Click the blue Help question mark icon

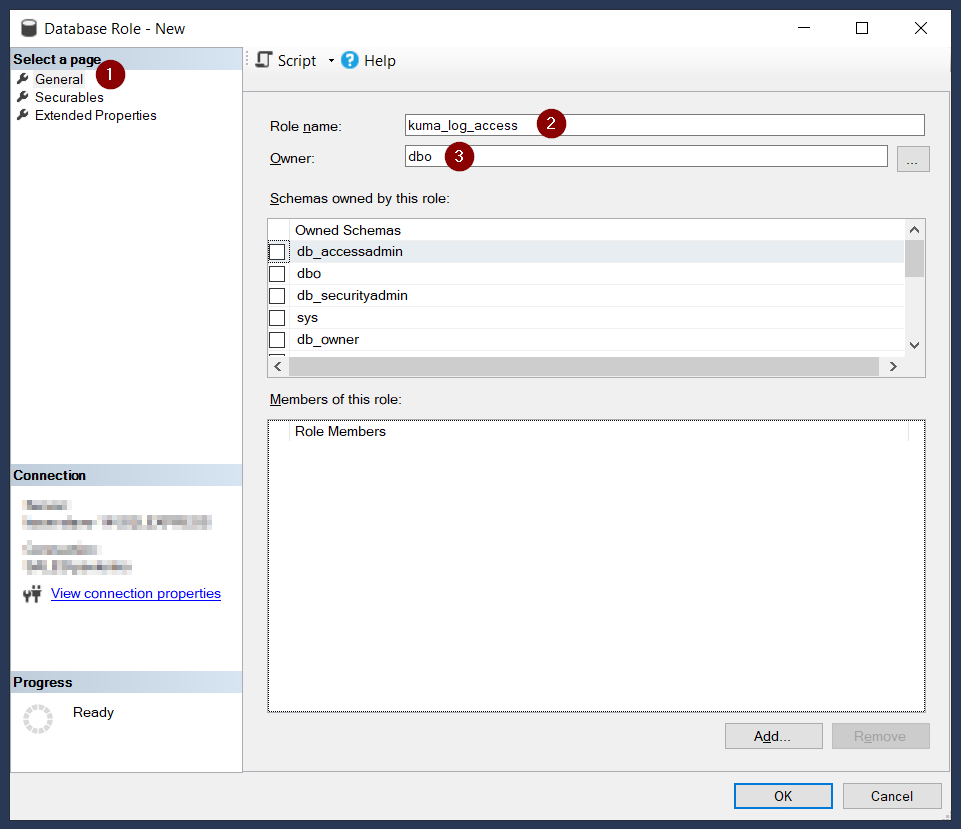pos(350,60)
